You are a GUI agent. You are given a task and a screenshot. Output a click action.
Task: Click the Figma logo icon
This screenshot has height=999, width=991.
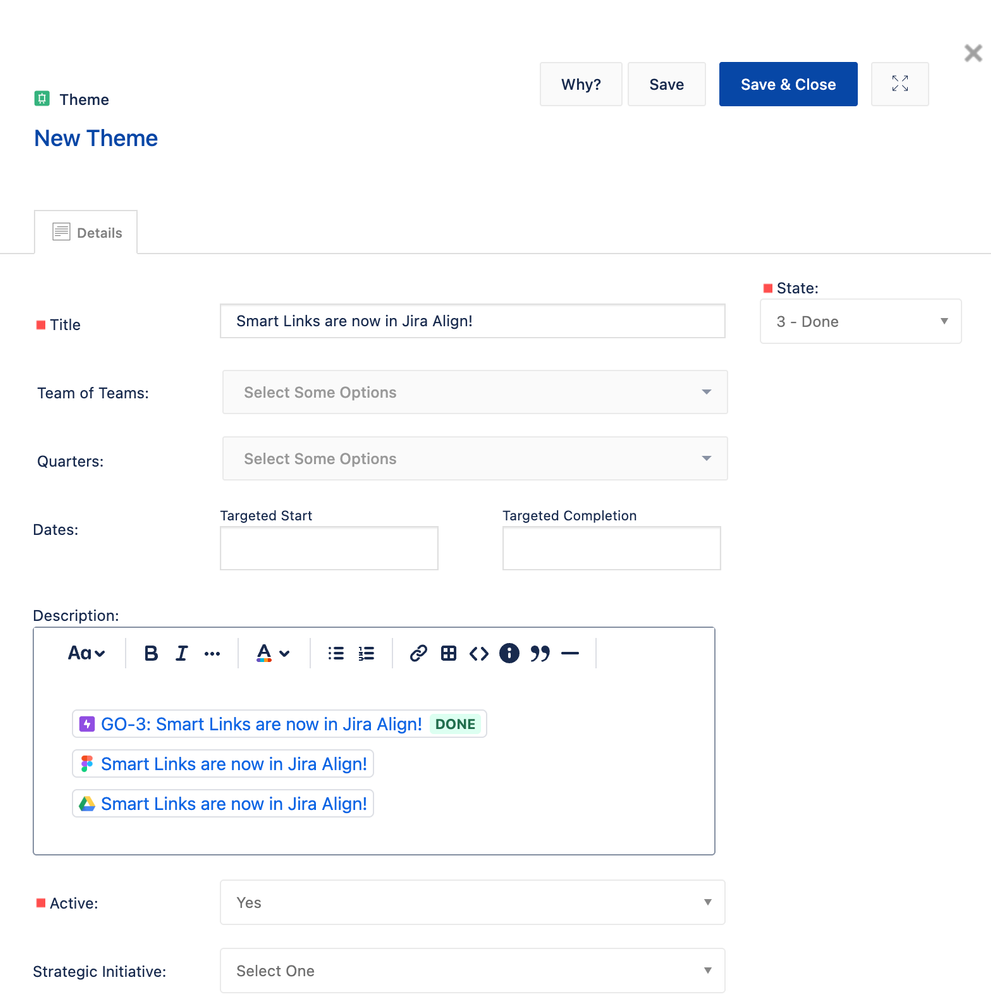click(87, 764)
